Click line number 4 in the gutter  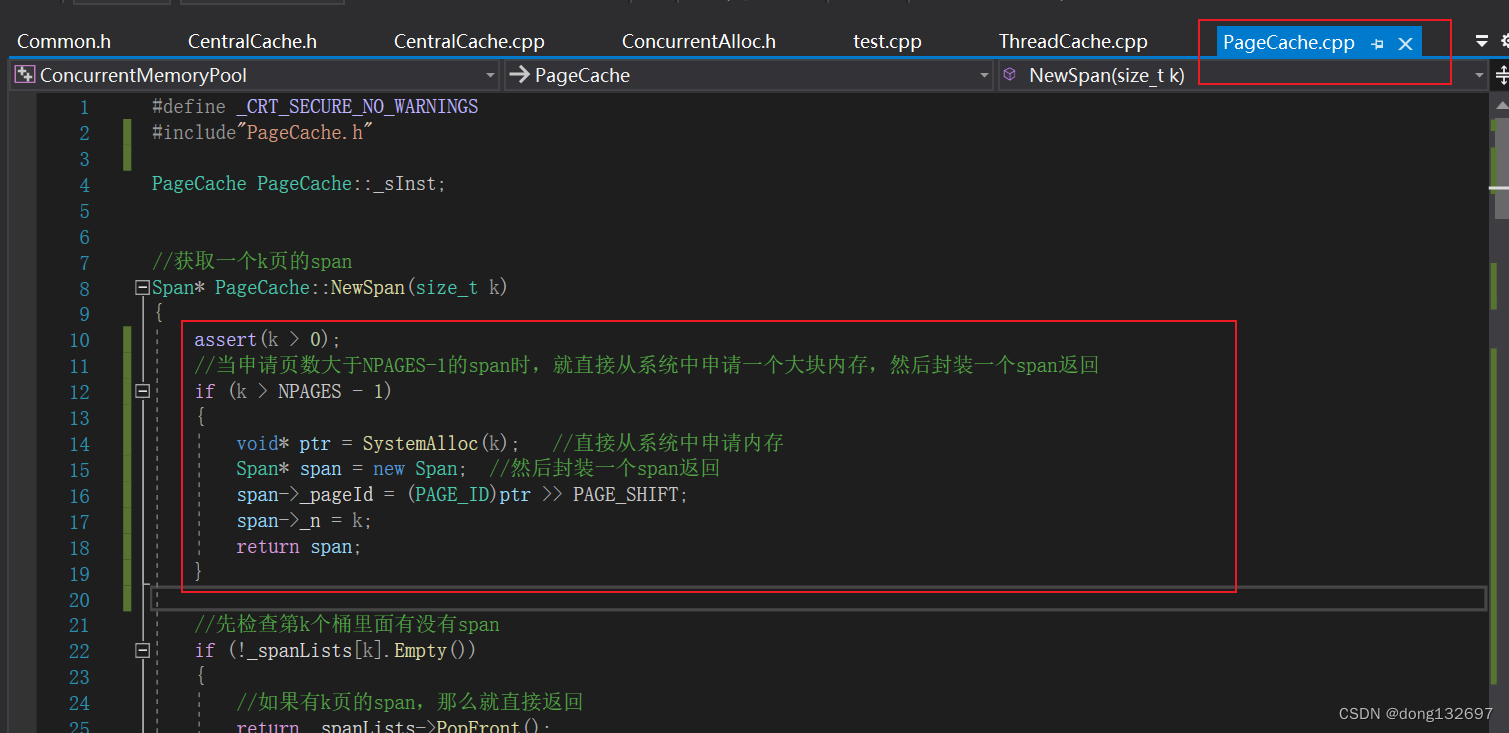point(84,185)
